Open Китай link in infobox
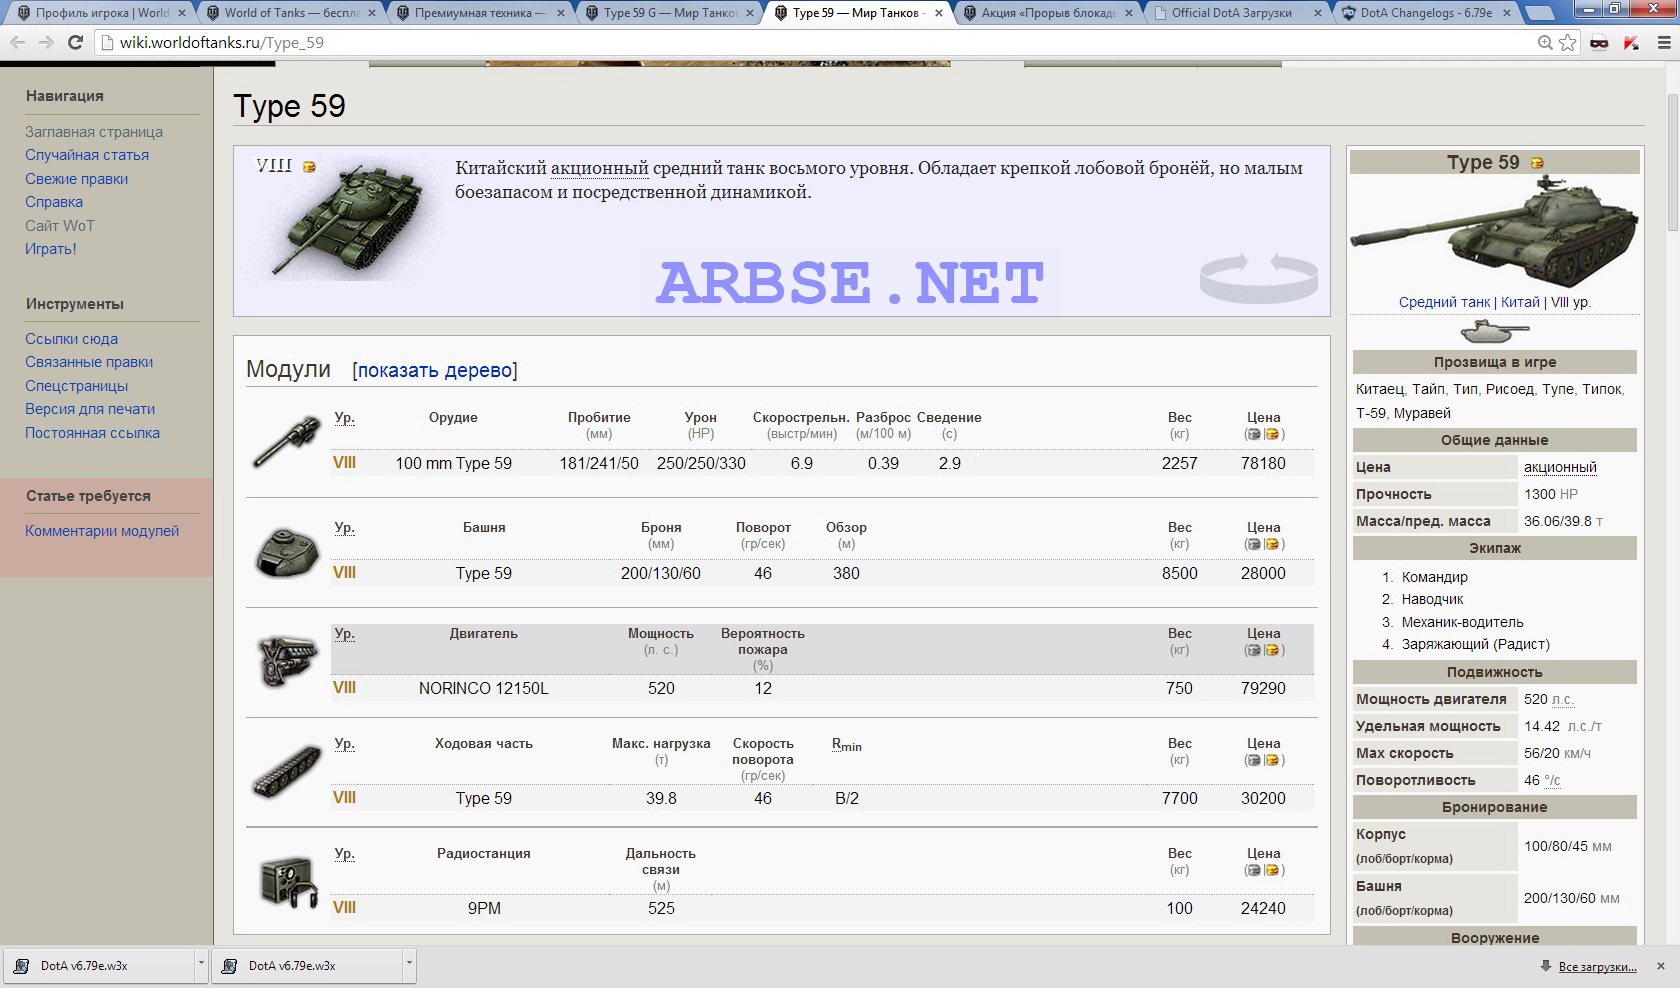This screenshot has width=1680, height=988. point(1520,302)
